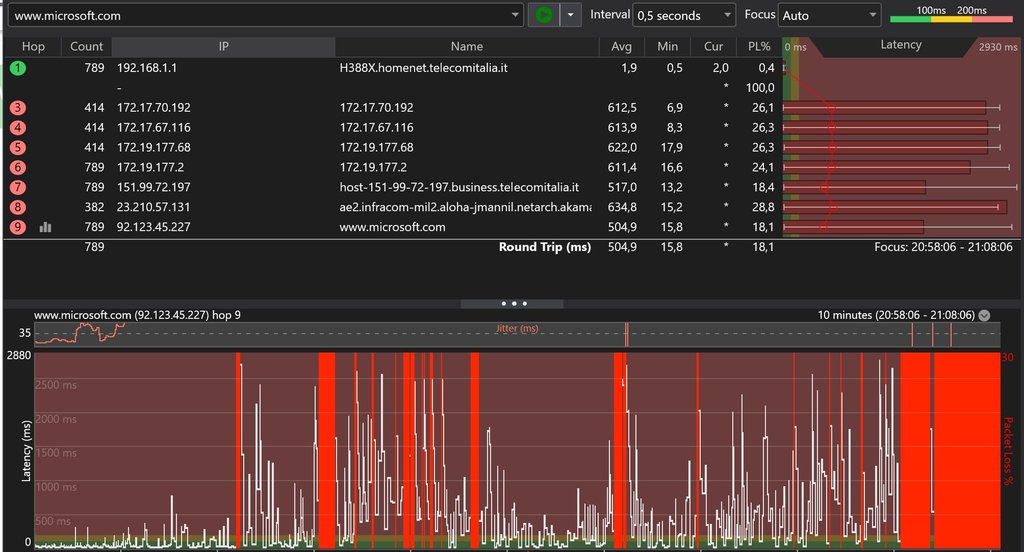
Task: Click the Avg column header
Action: (621, 47)
